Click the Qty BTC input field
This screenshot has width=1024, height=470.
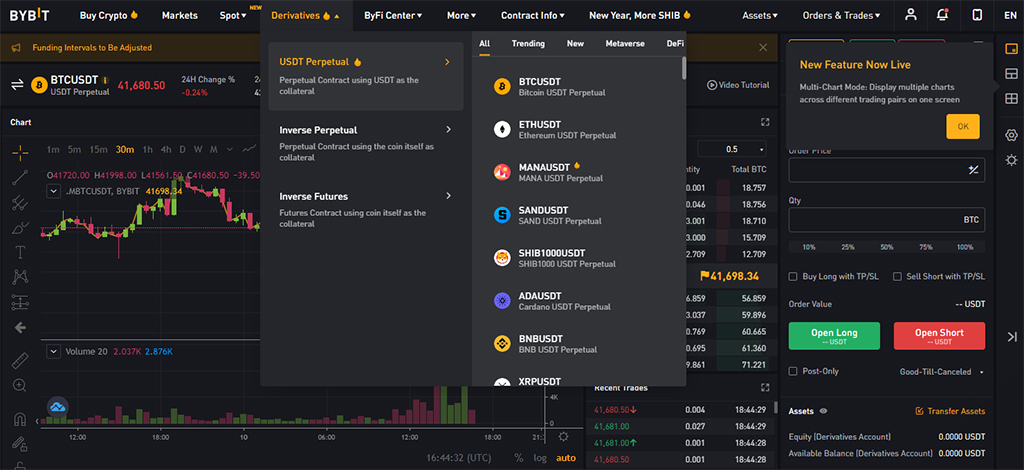886,220
